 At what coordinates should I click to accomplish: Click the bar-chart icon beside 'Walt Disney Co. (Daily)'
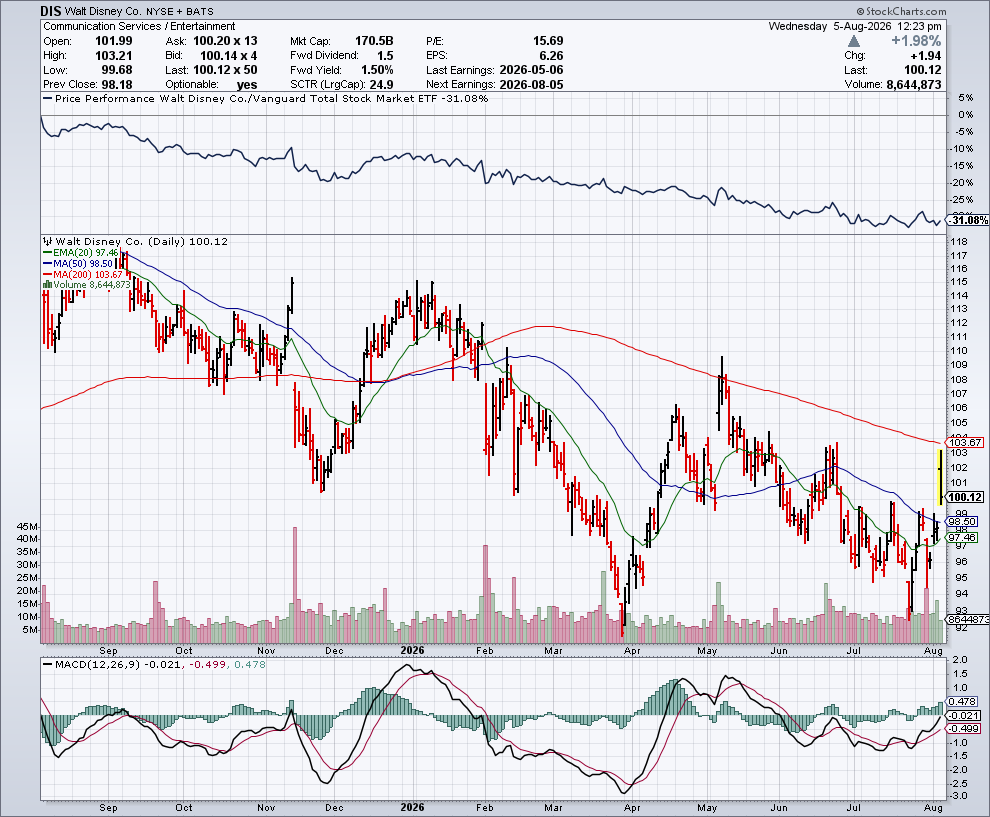pyautogui.click(x=47, y=241)
